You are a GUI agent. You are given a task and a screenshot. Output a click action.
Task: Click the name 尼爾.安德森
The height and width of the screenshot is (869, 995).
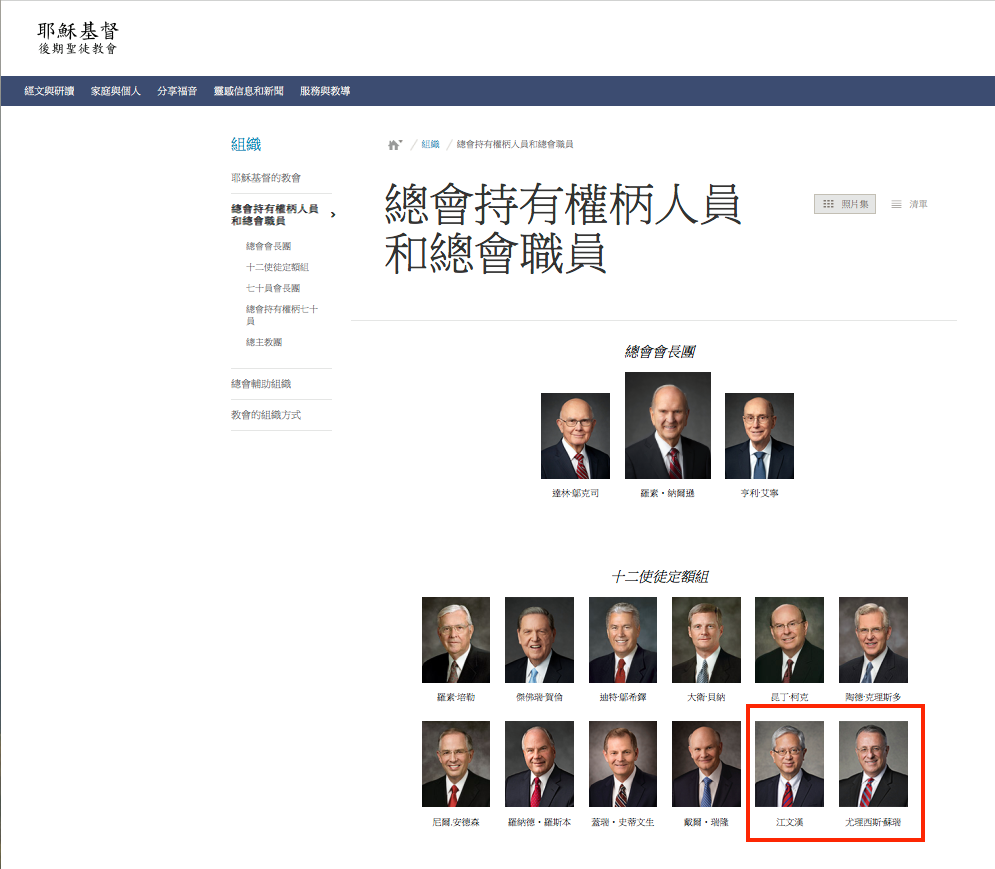point(456,822)
